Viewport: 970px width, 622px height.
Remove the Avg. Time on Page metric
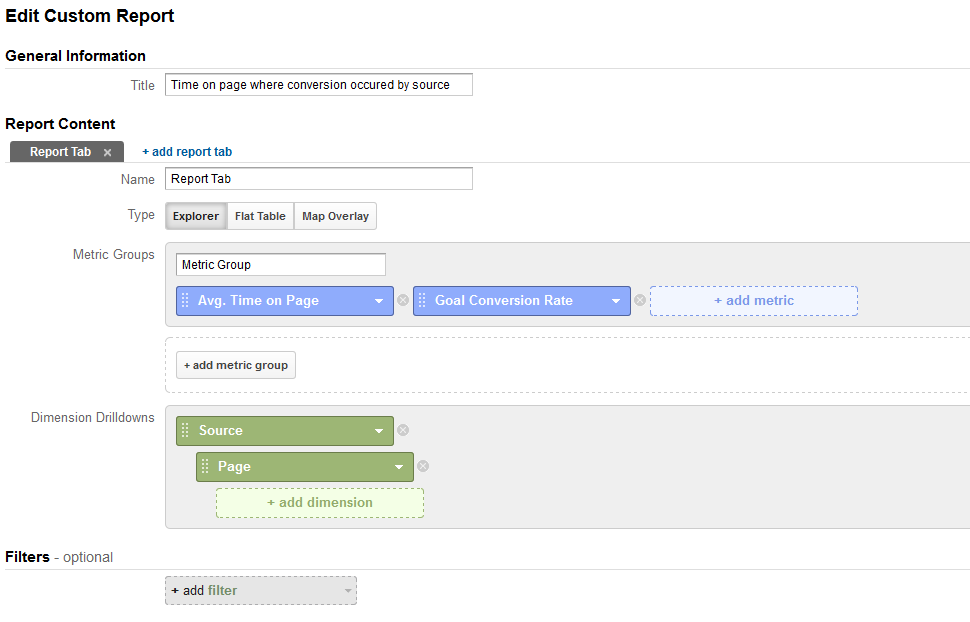point(403,300)
